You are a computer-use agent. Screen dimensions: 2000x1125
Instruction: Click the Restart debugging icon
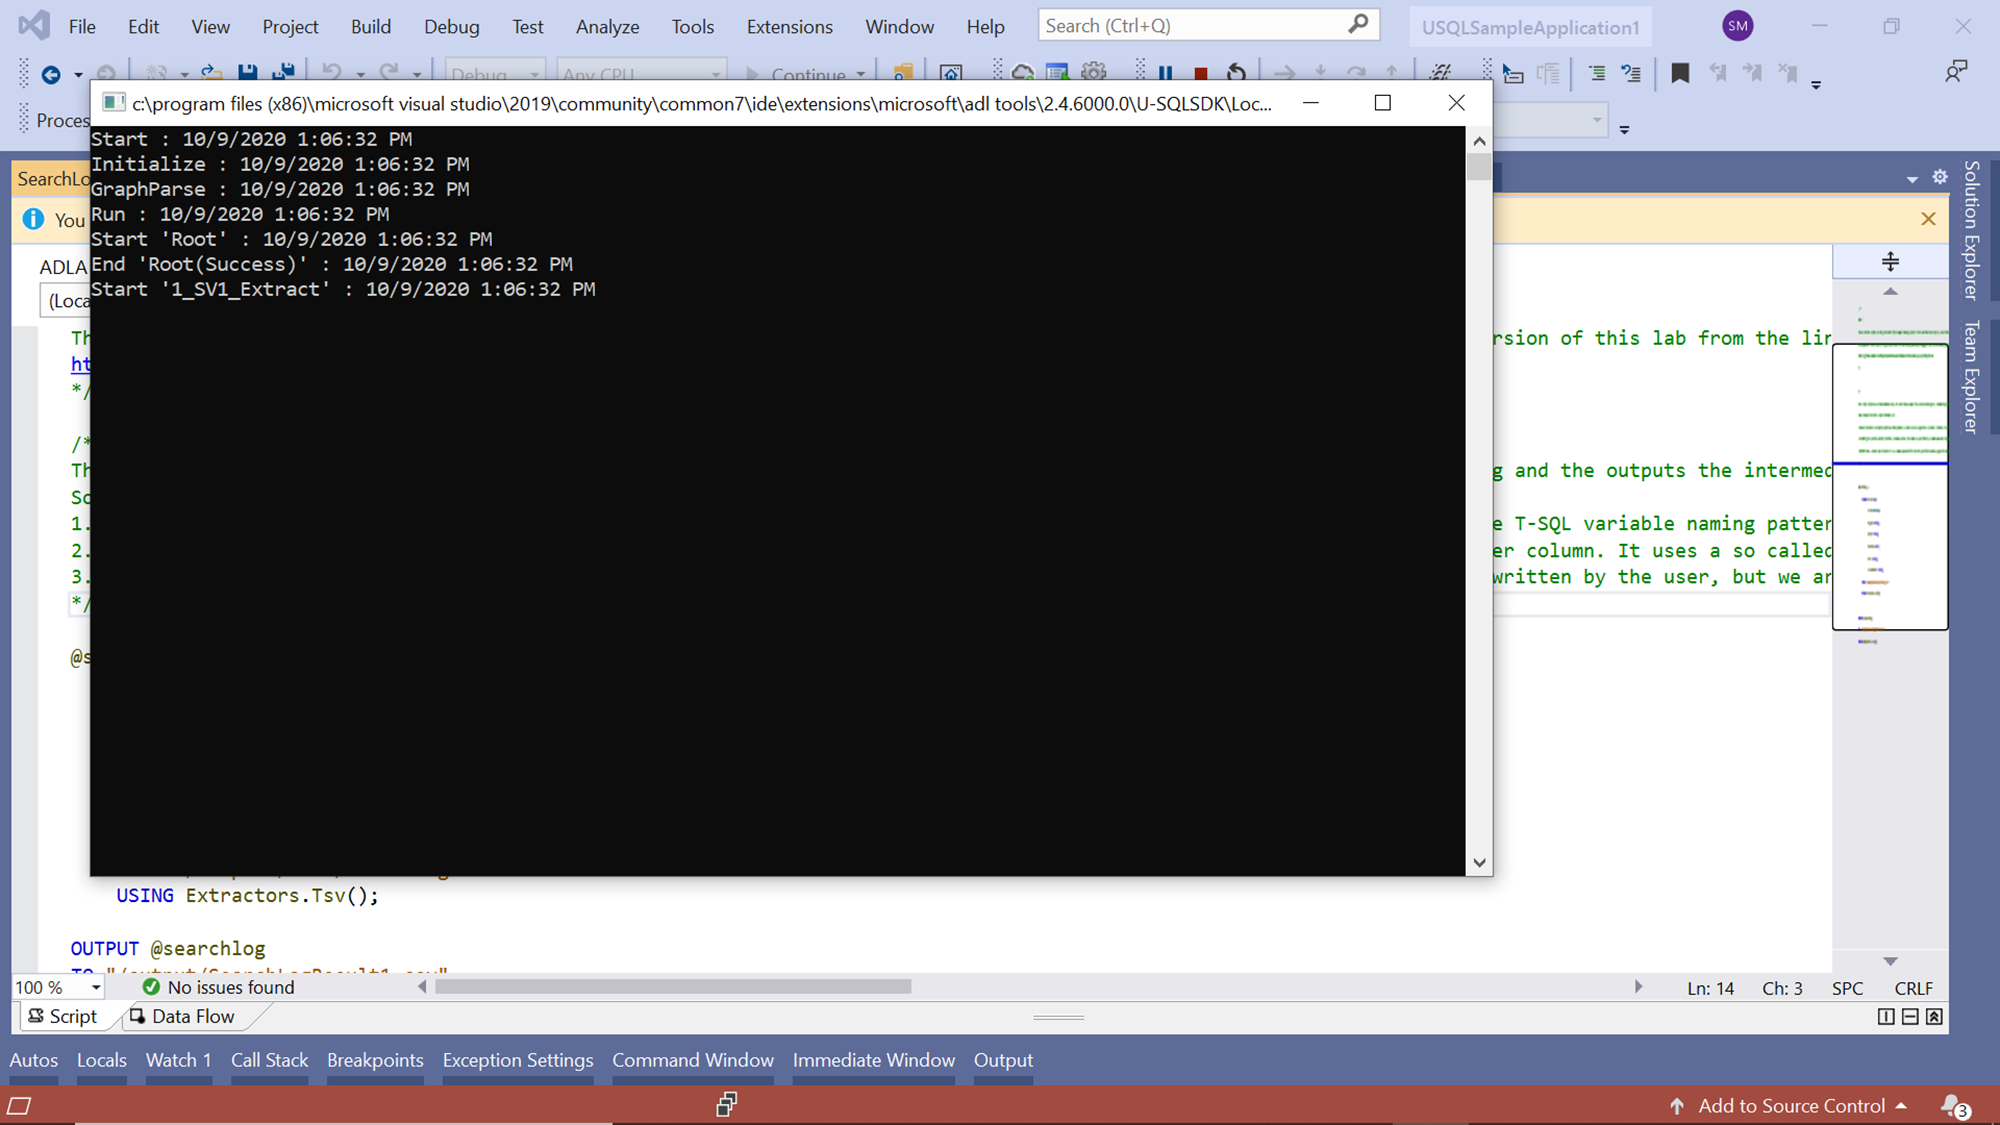click(1237, 73)
